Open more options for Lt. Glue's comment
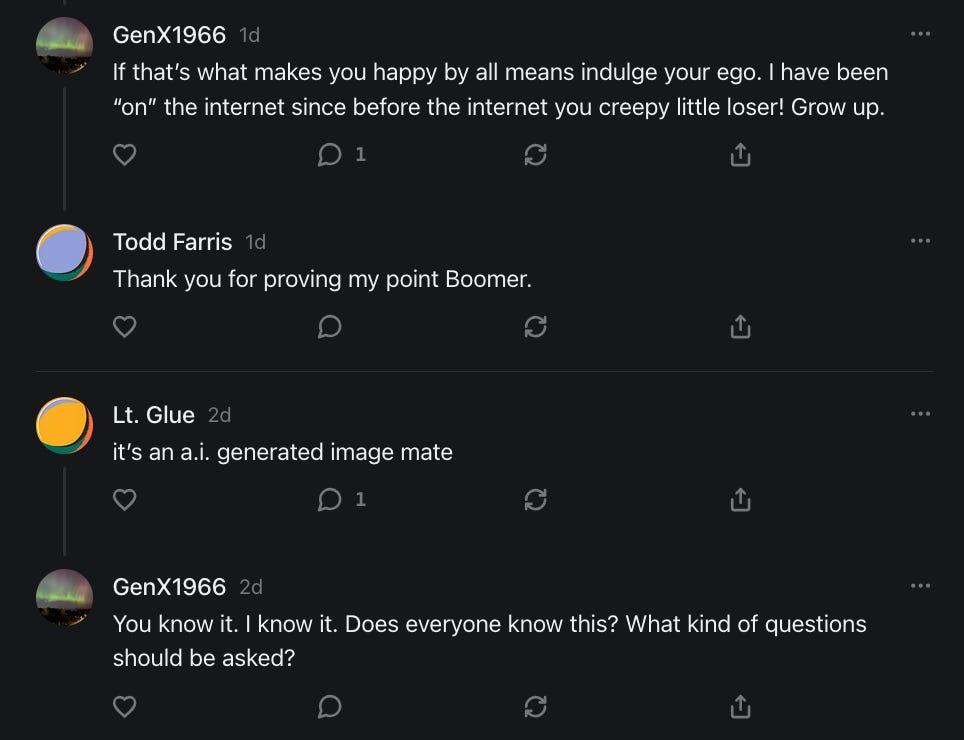 (920, 414)
